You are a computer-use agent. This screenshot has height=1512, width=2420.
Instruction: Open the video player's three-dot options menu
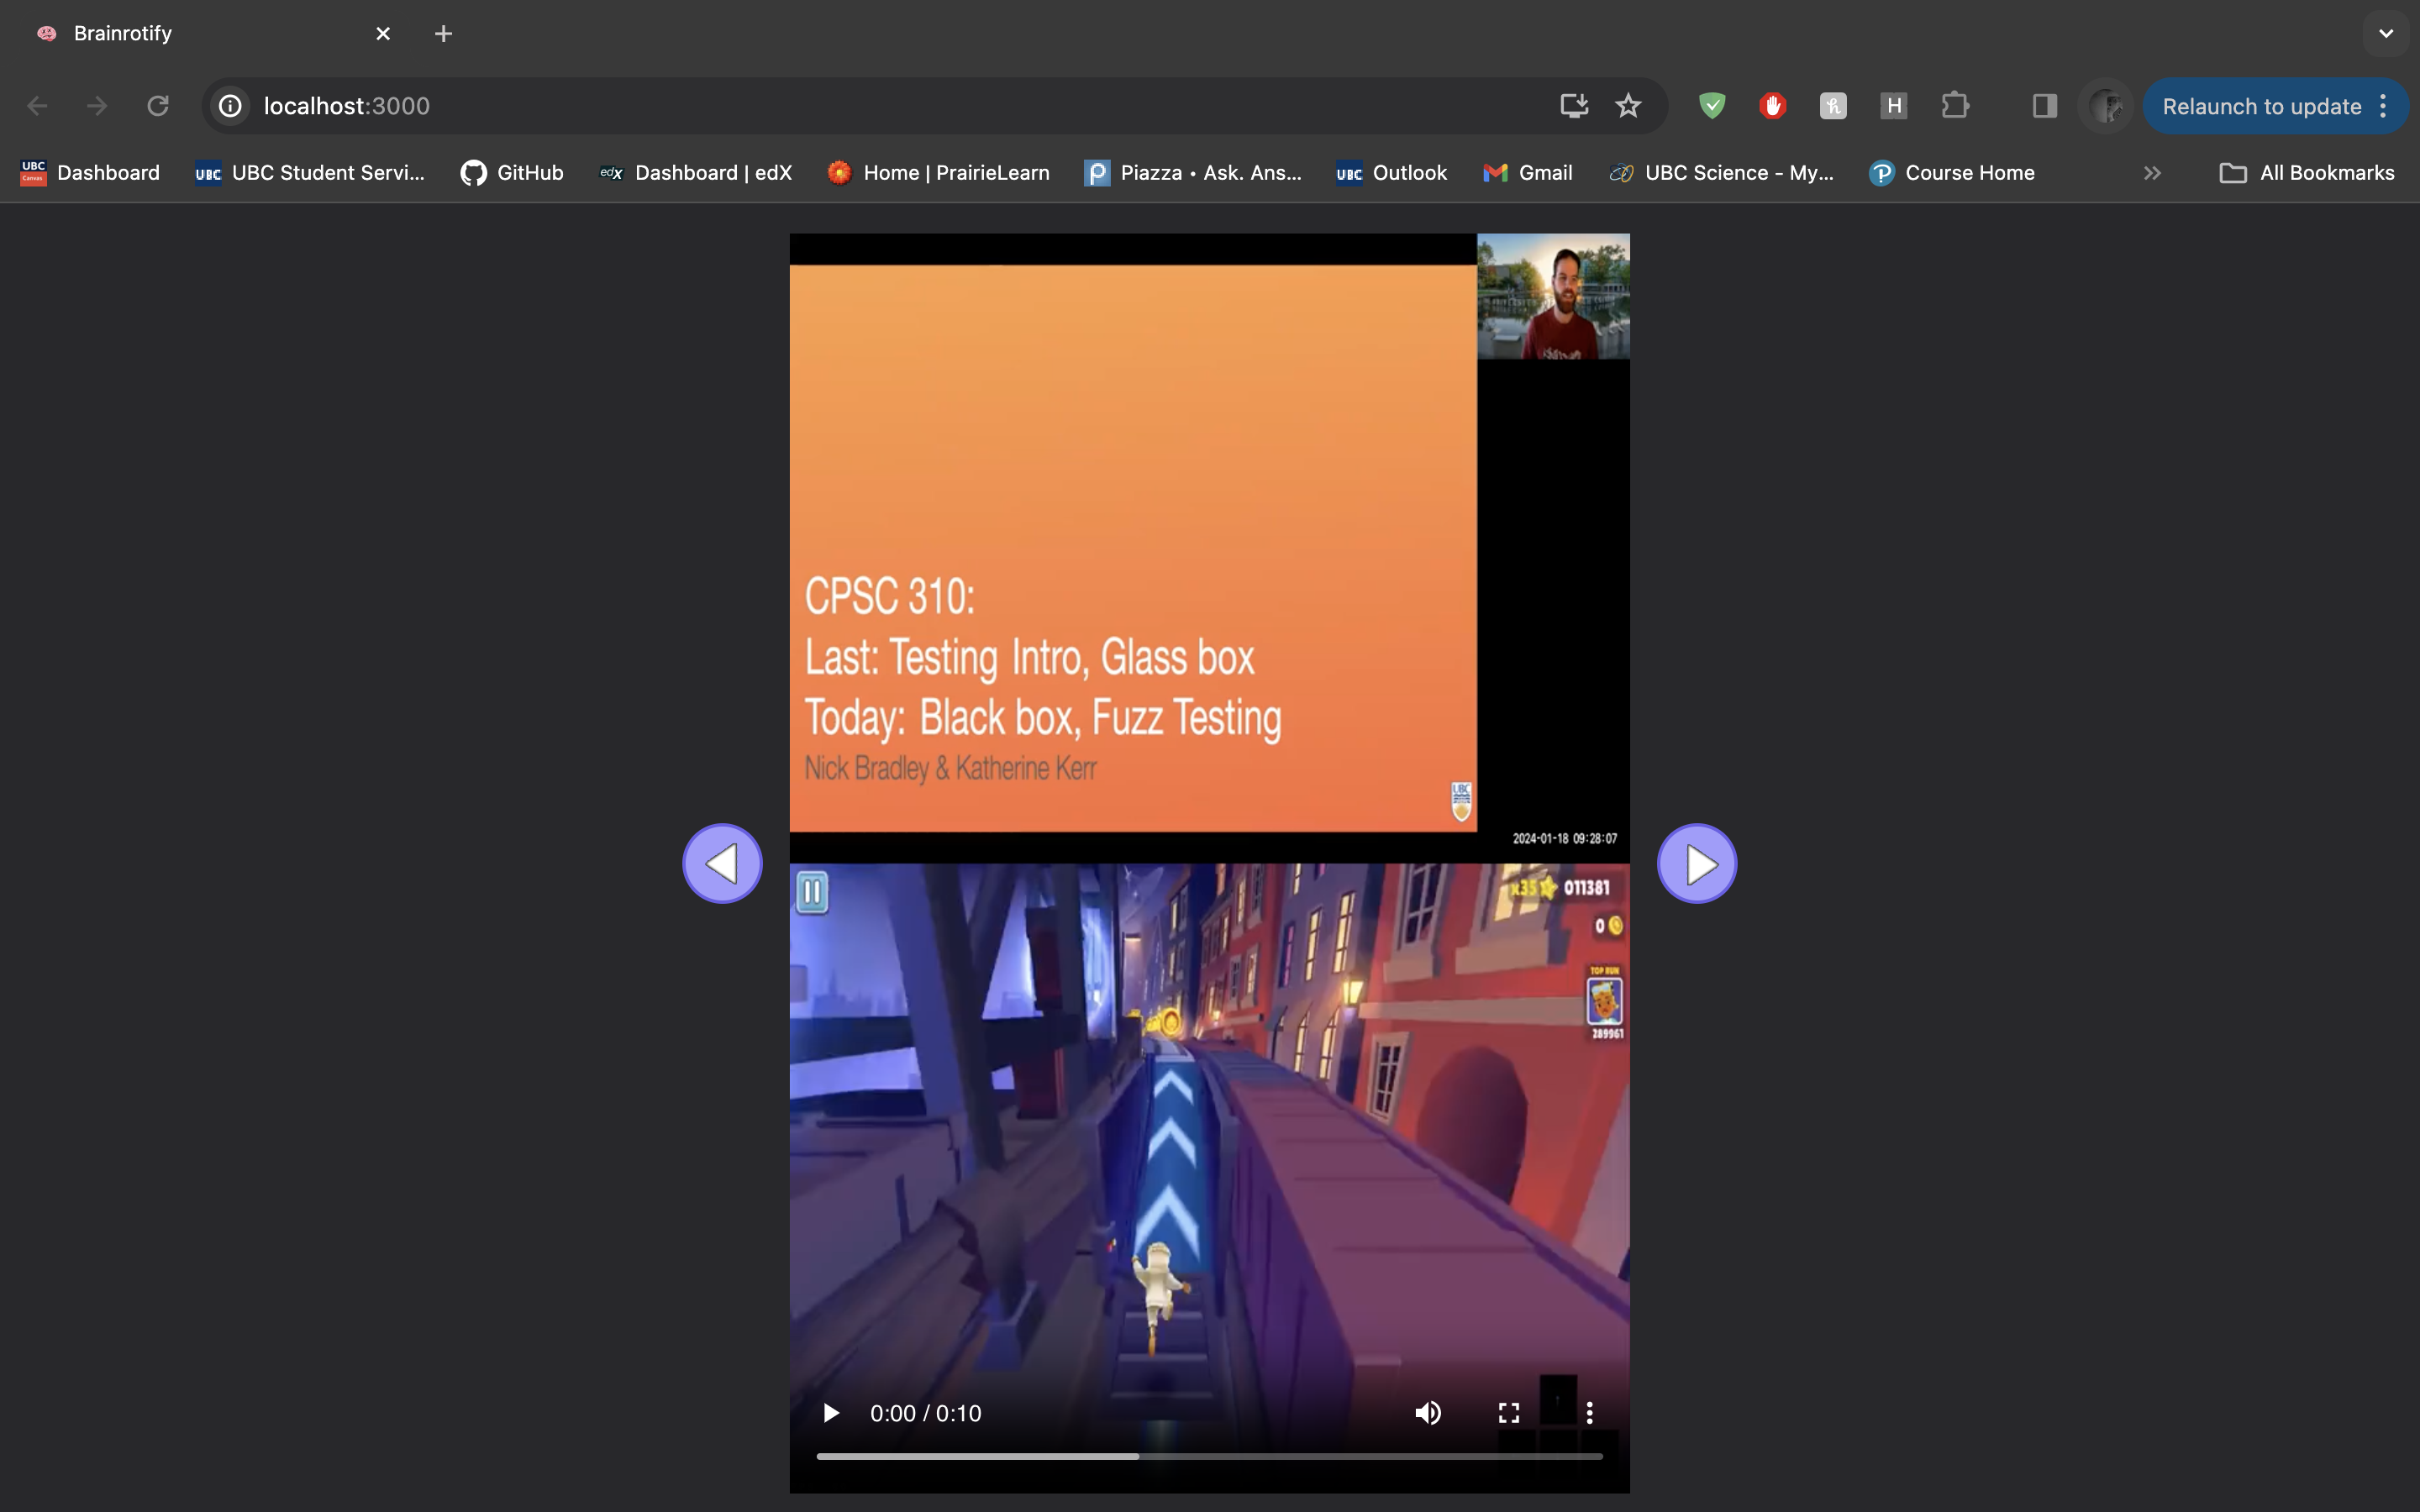click(x=1589, y=1413)
